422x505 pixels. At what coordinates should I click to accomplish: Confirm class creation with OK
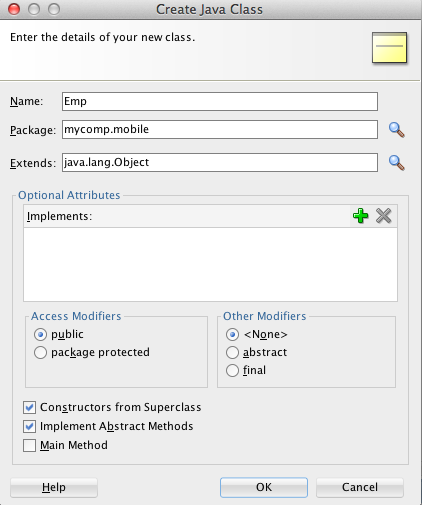pos(264,487)
